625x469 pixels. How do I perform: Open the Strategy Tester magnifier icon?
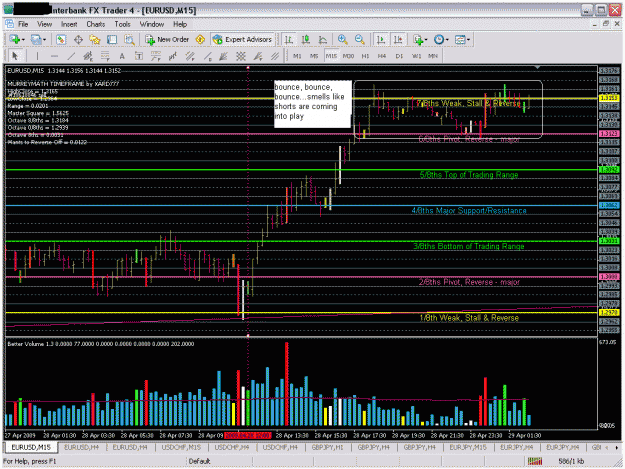tap(129, 39)
